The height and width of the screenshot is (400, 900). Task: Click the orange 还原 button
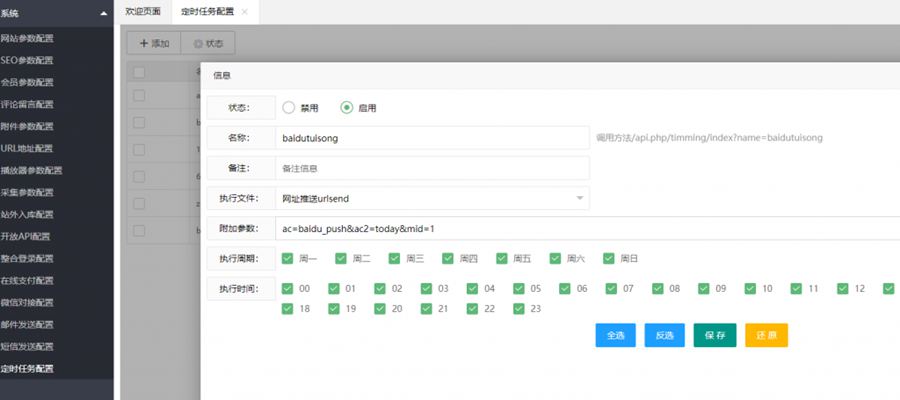point(766,335)
